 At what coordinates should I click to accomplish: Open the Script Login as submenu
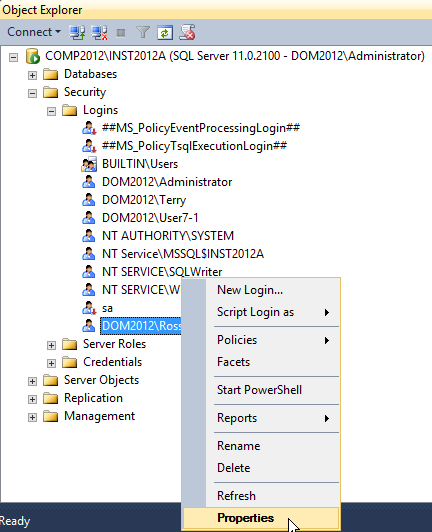click(x=261, y=312)
